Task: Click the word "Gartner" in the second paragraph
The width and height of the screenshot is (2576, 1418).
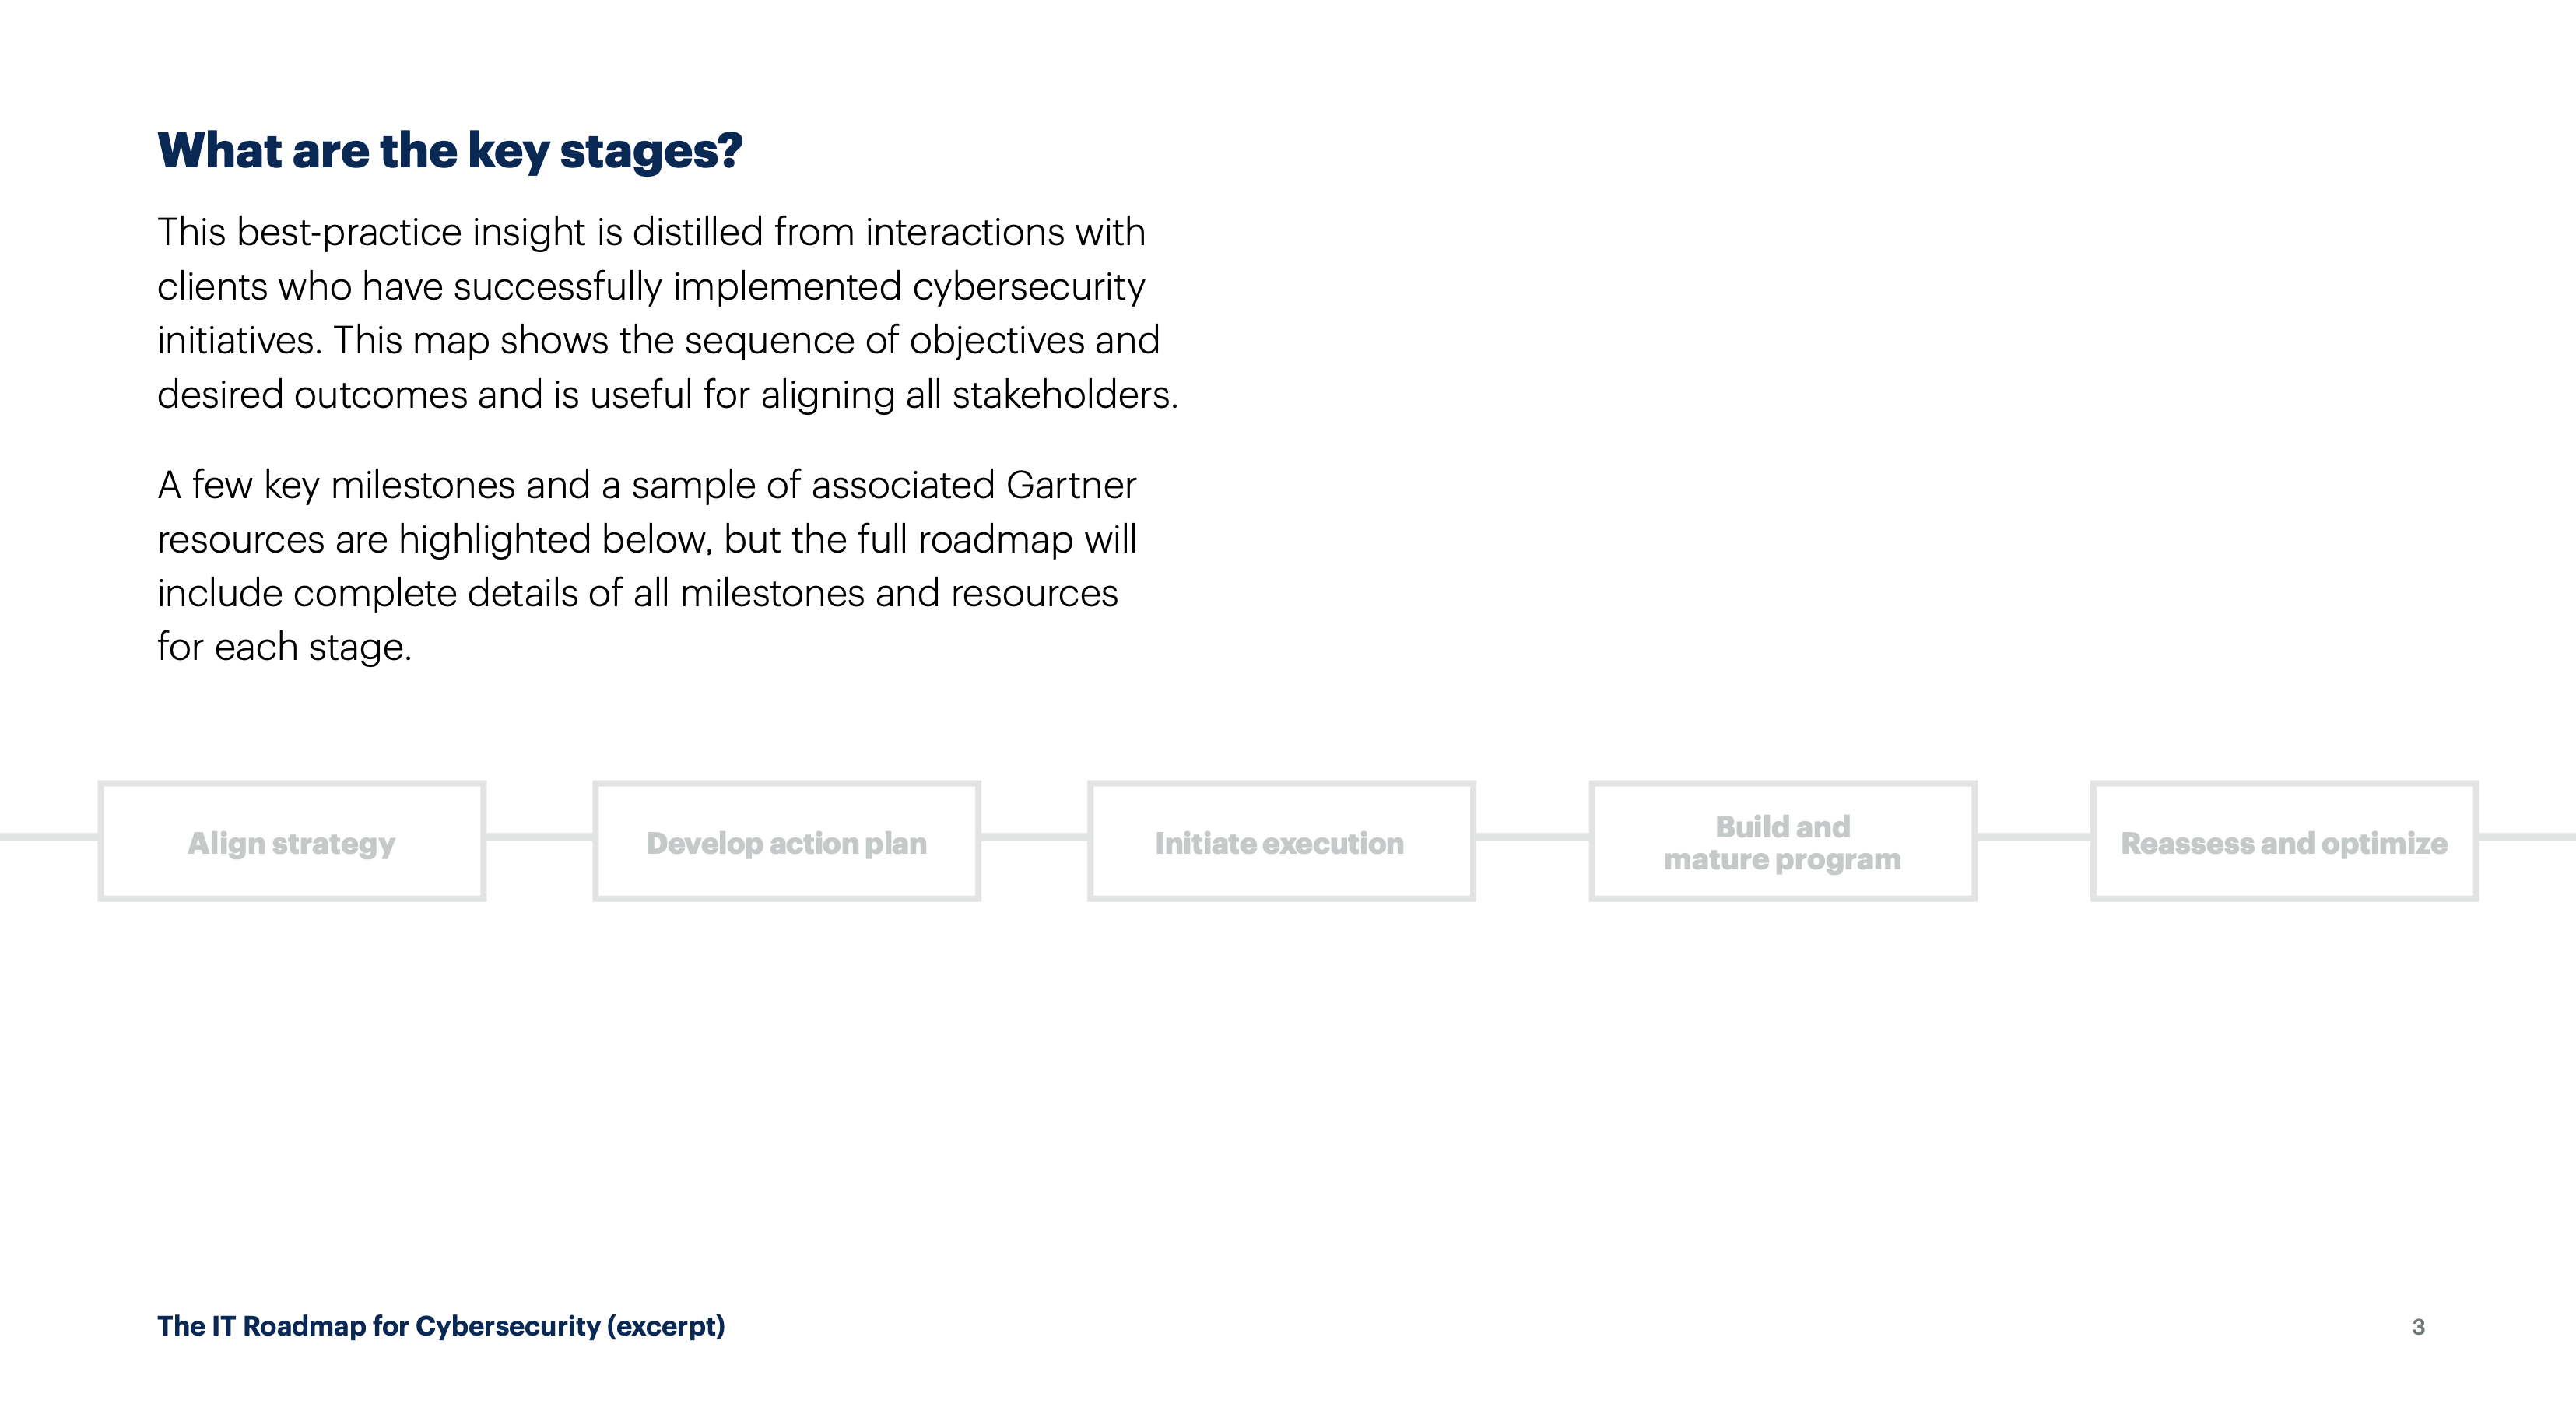Action: (1071, 485)
